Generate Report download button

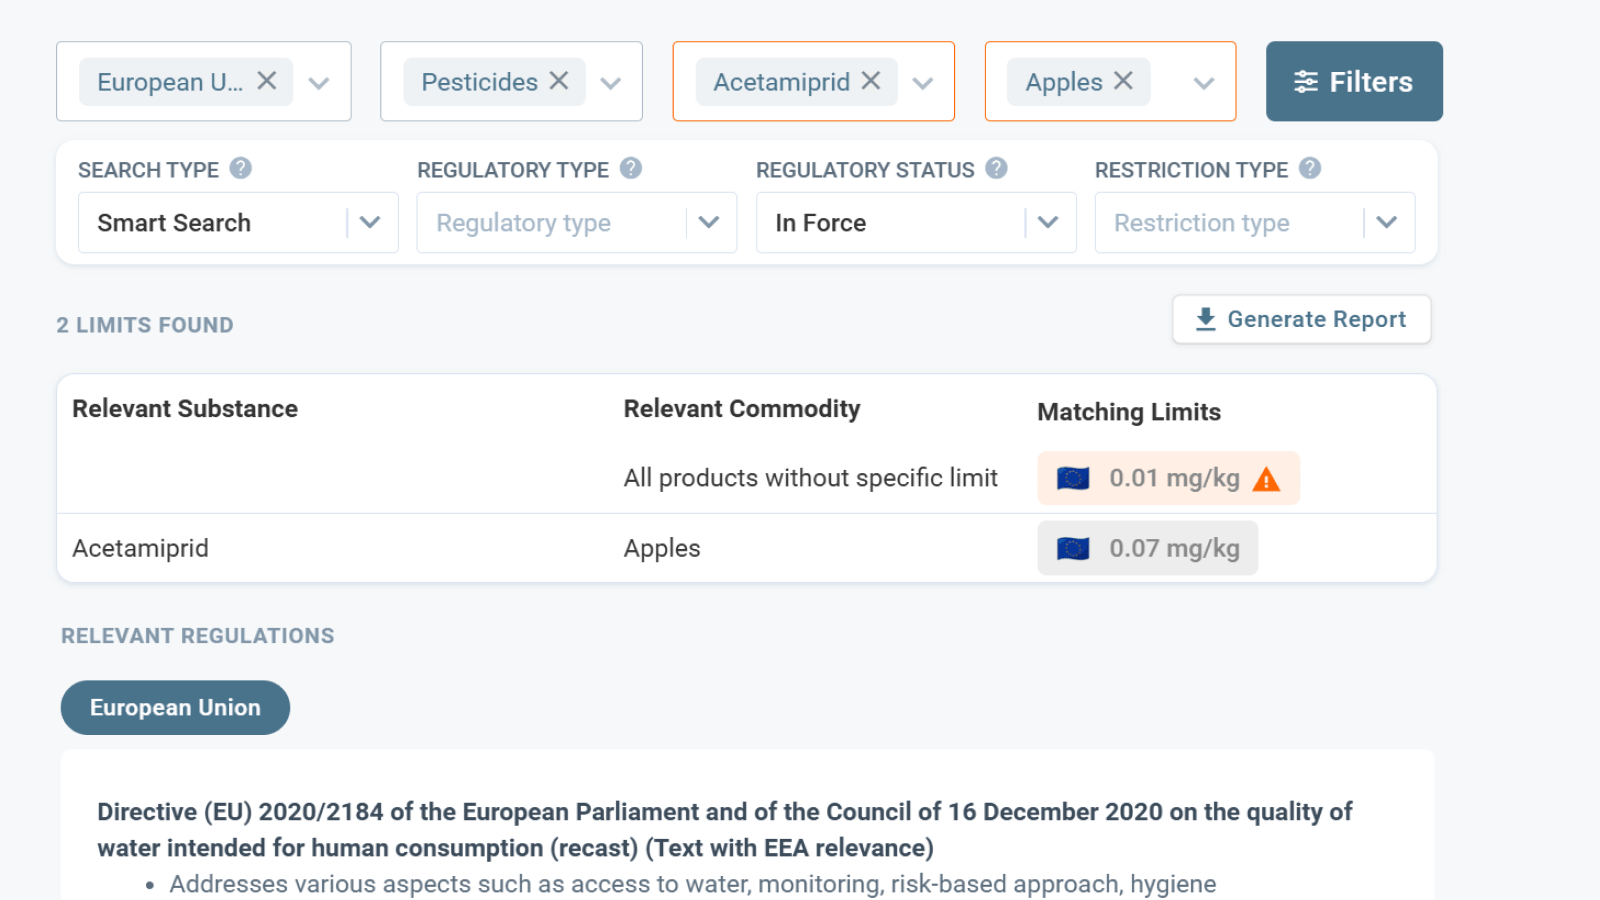pos(1301,319)
